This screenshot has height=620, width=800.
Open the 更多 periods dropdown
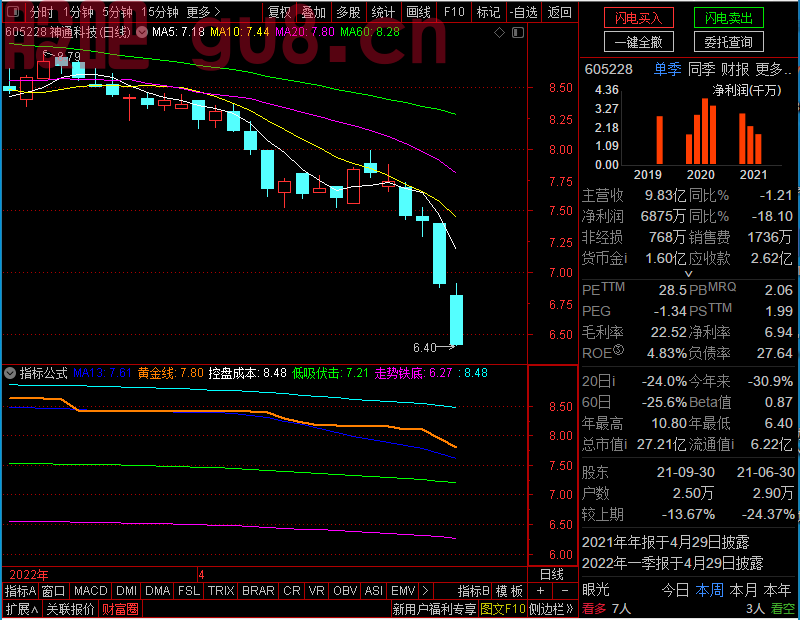203,12
